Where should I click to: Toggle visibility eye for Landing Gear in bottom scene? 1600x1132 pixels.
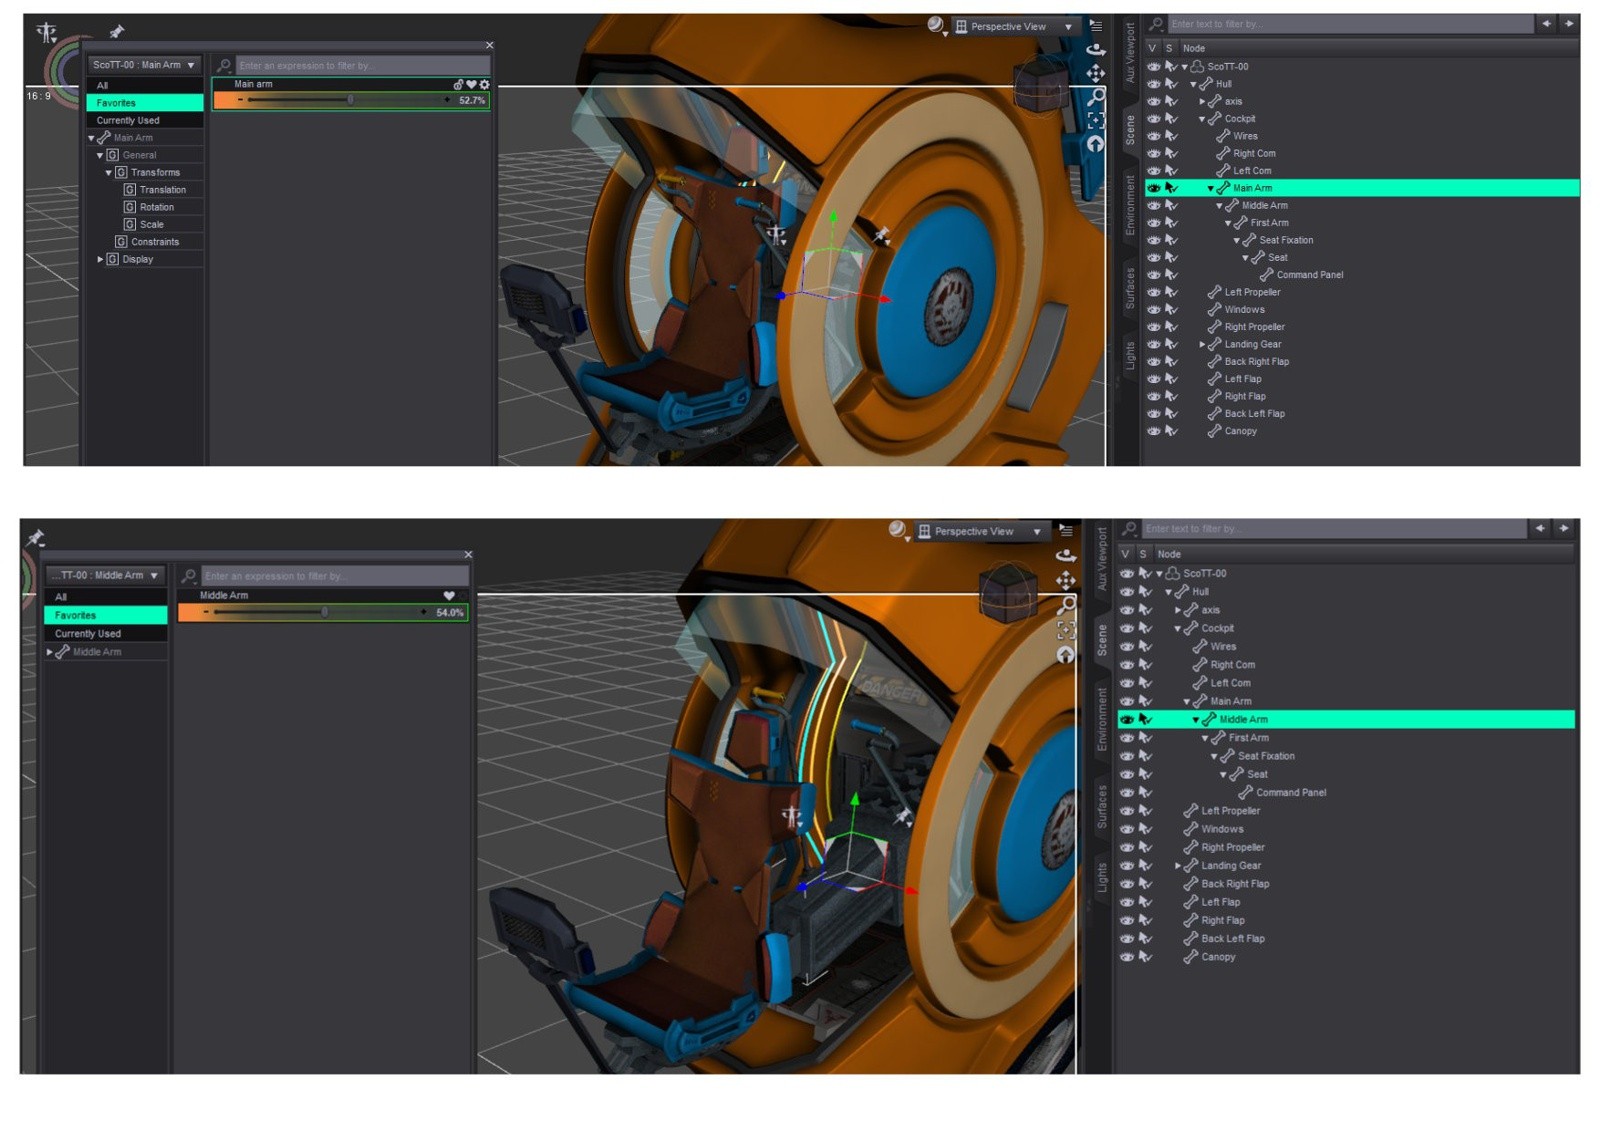click(1127, 866)
